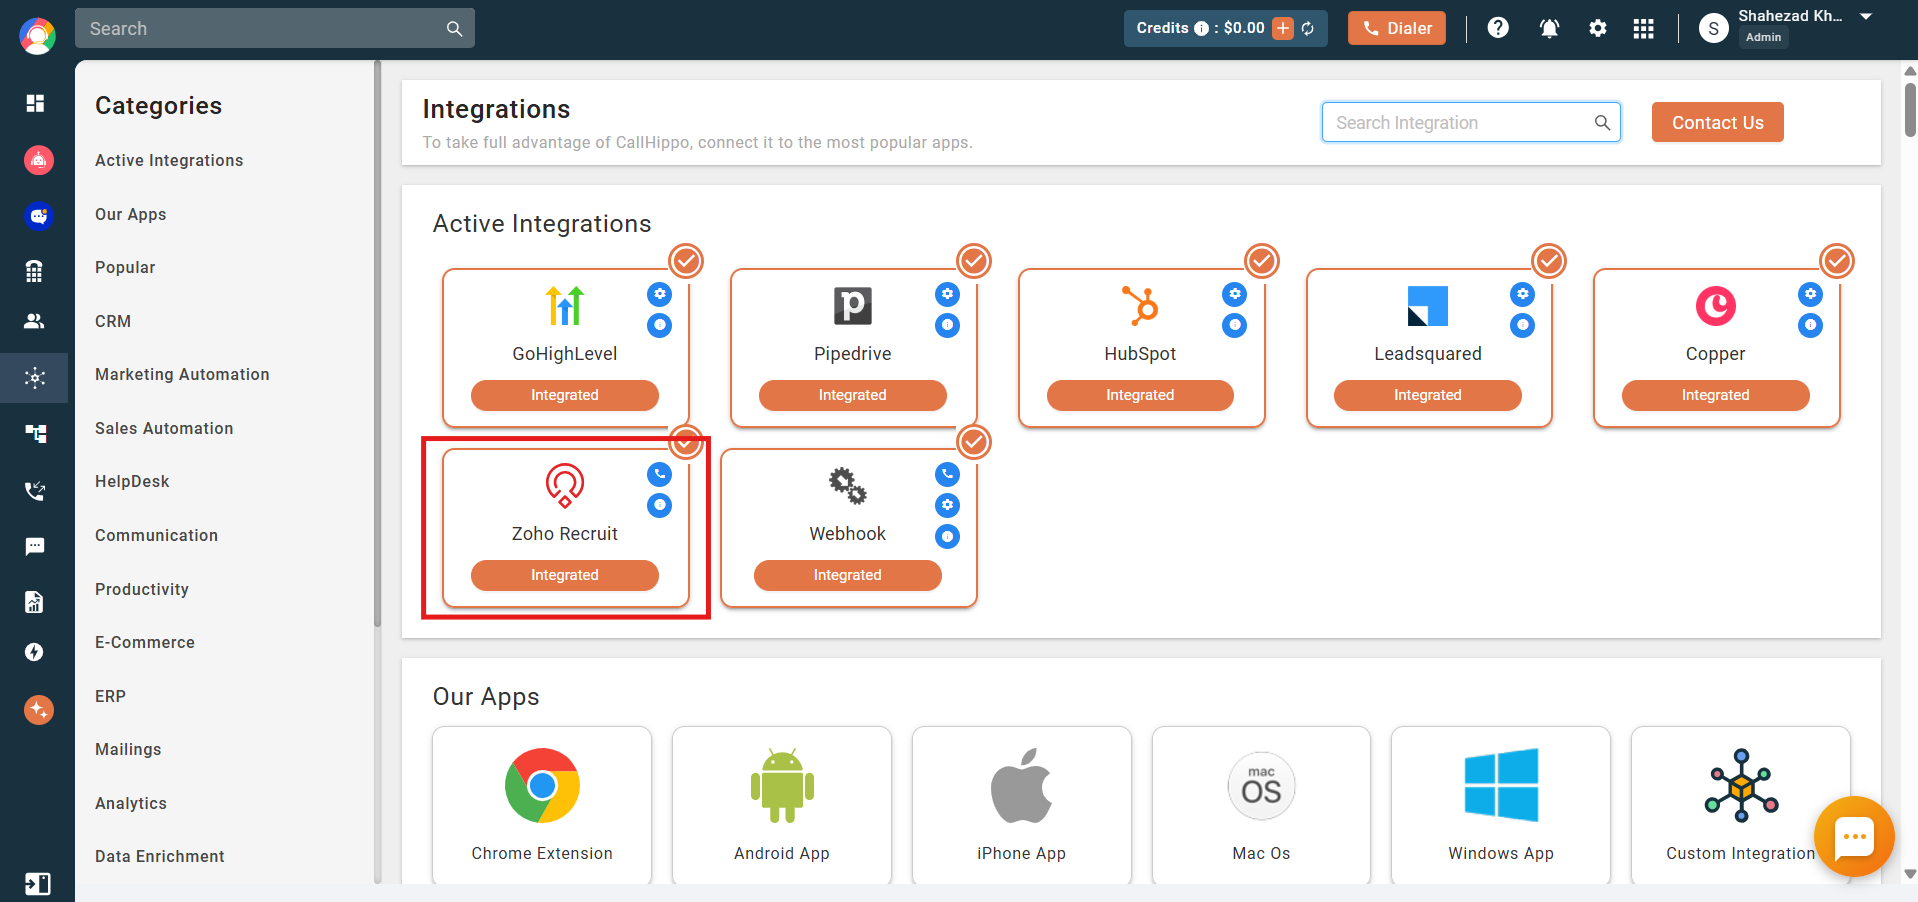This screenshot has height=902, width=1918.
Task: Open Copper settings gear icon
Action: click(1810, 294)
